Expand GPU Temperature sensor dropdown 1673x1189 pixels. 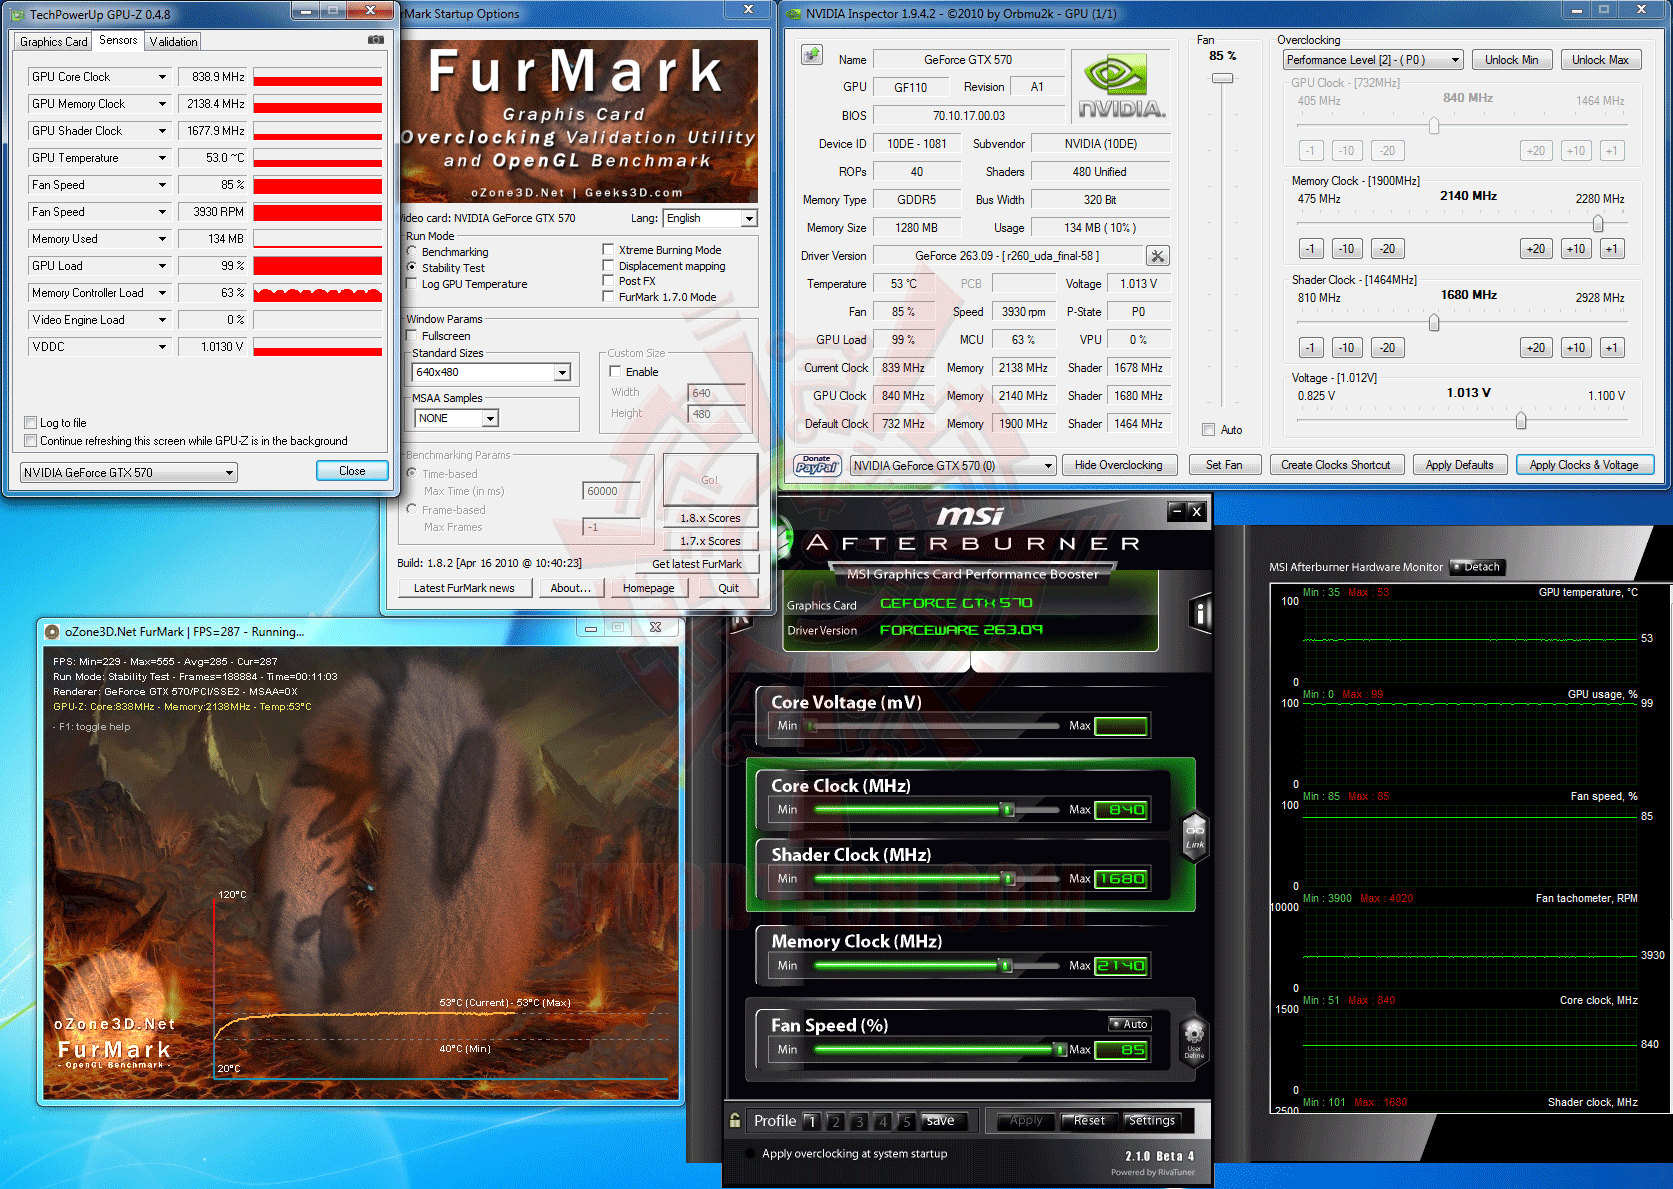coord(162,158)
